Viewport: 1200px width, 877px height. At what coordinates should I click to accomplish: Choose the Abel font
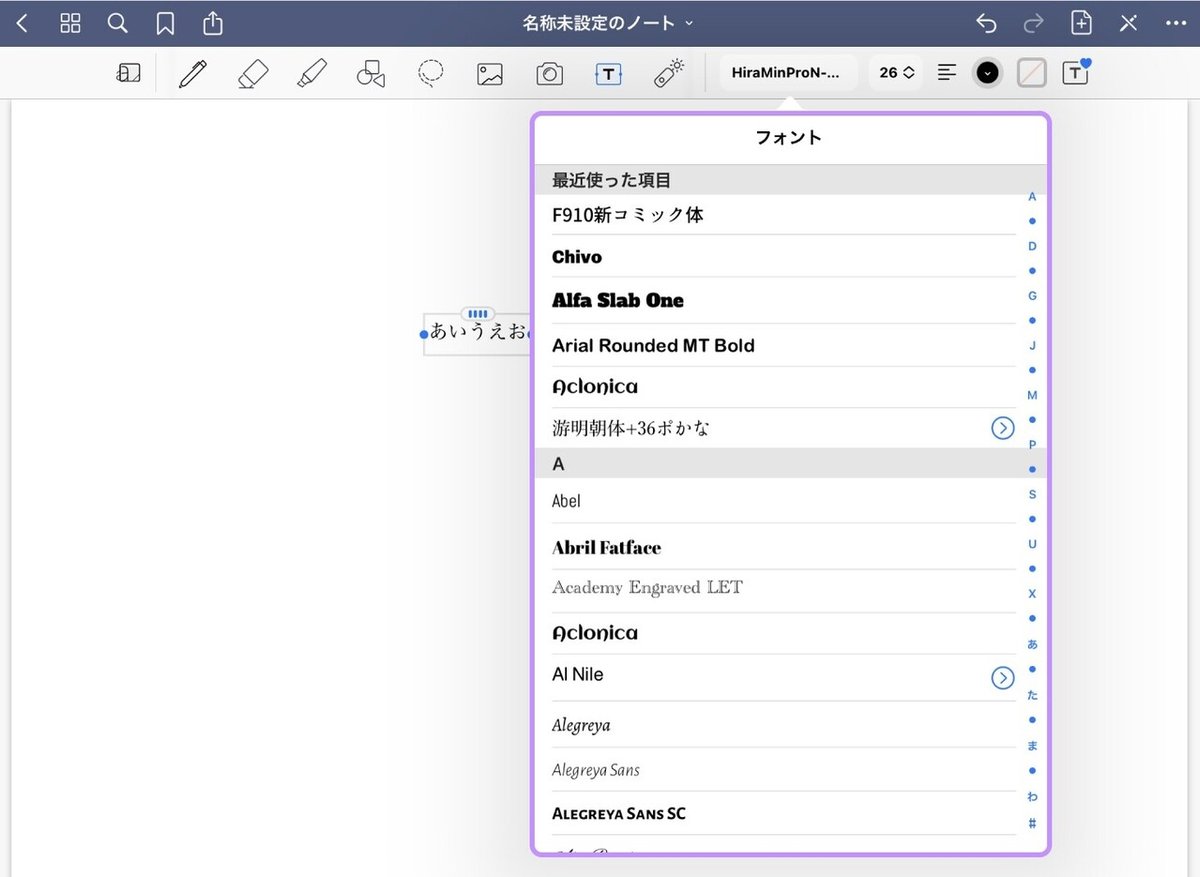[784, 500]
